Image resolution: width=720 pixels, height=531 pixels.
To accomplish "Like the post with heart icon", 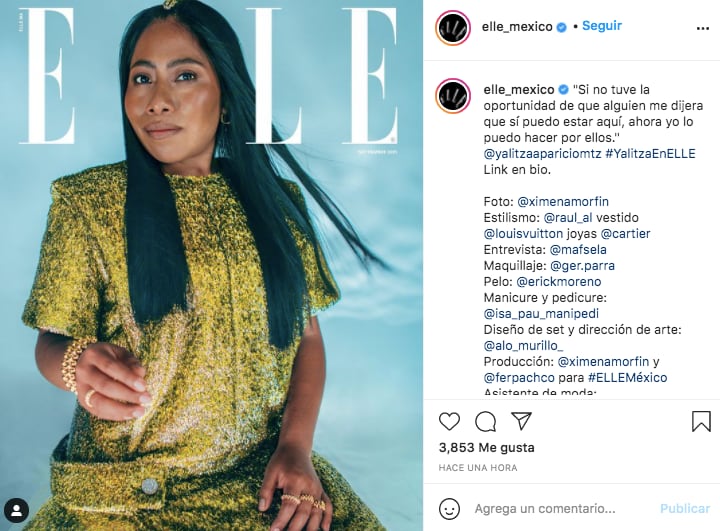I will 449,421.
